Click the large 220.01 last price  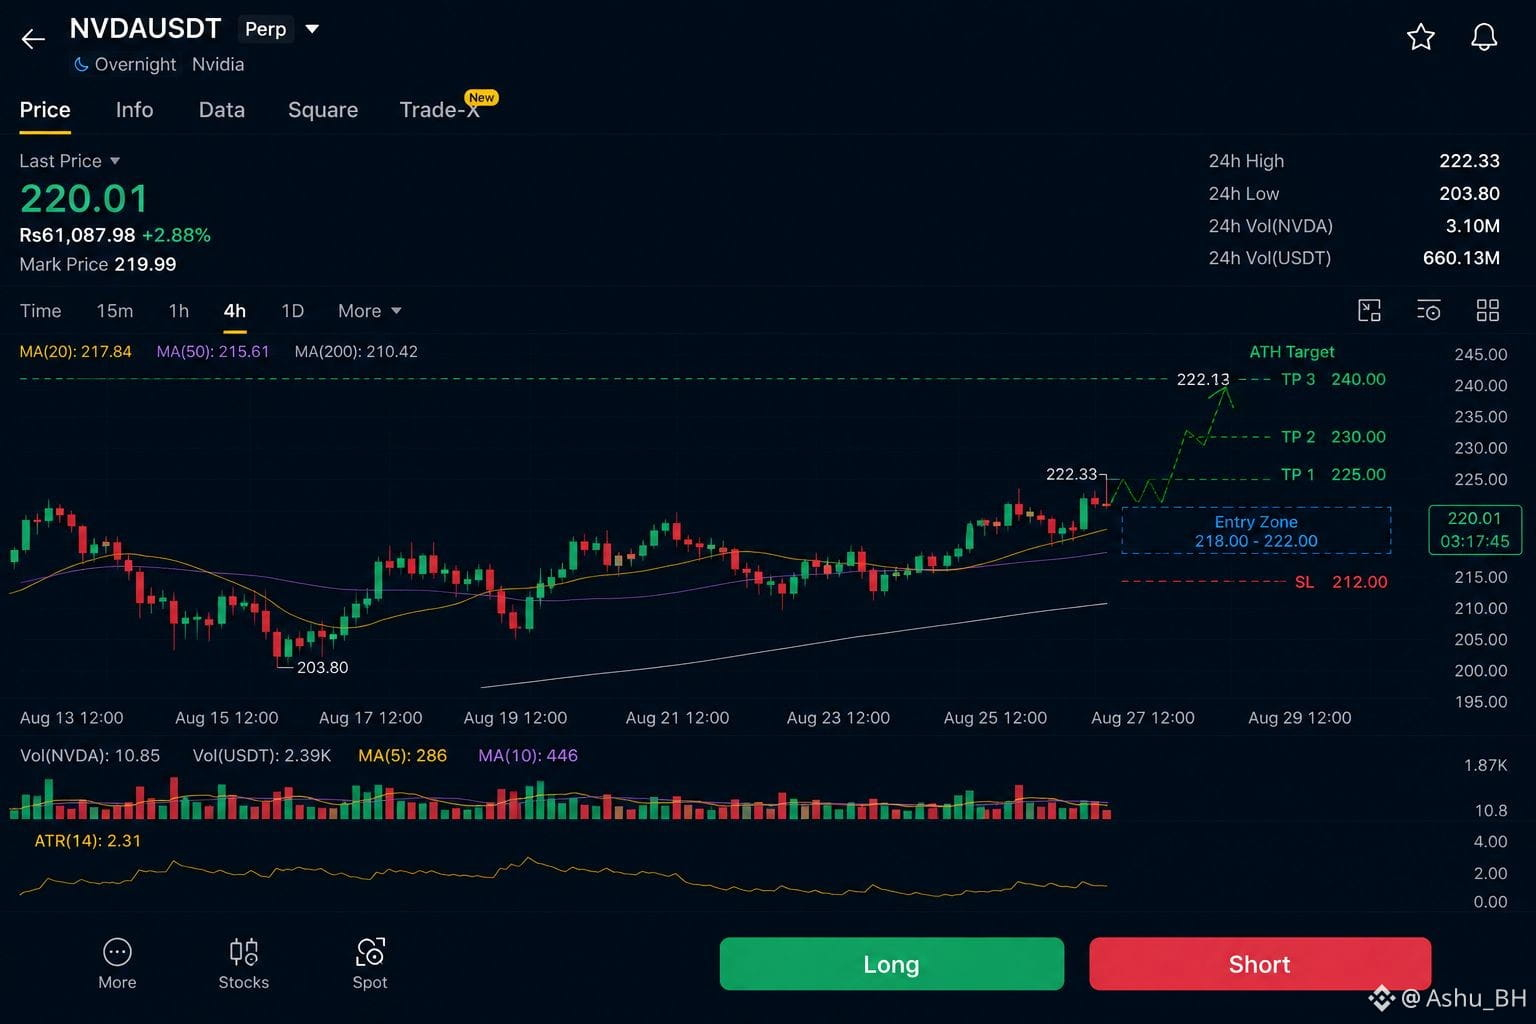(x=84, y=199)
